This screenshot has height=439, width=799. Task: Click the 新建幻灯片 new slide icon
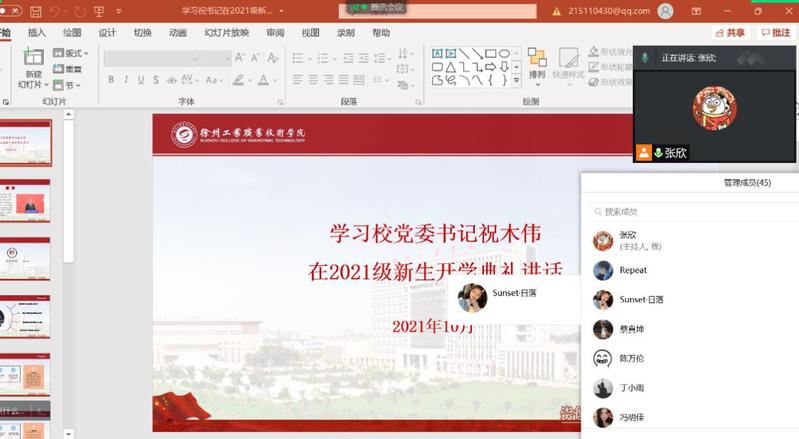[x=33, y=66]
